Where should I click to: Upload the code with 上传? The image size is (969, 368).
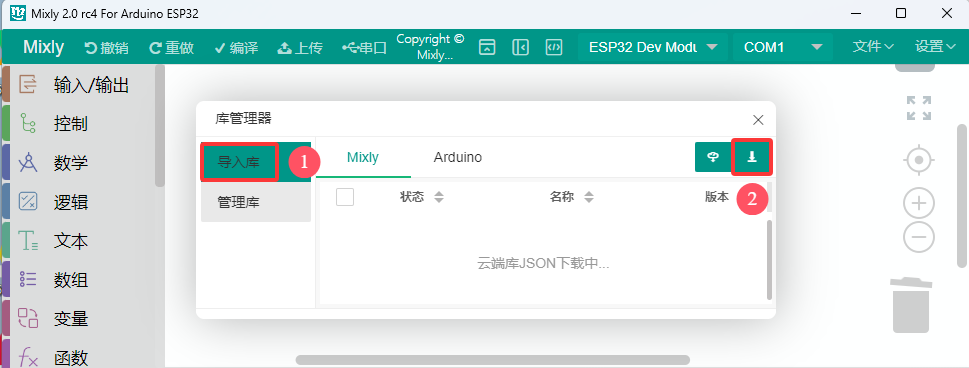tap(300, 48)
